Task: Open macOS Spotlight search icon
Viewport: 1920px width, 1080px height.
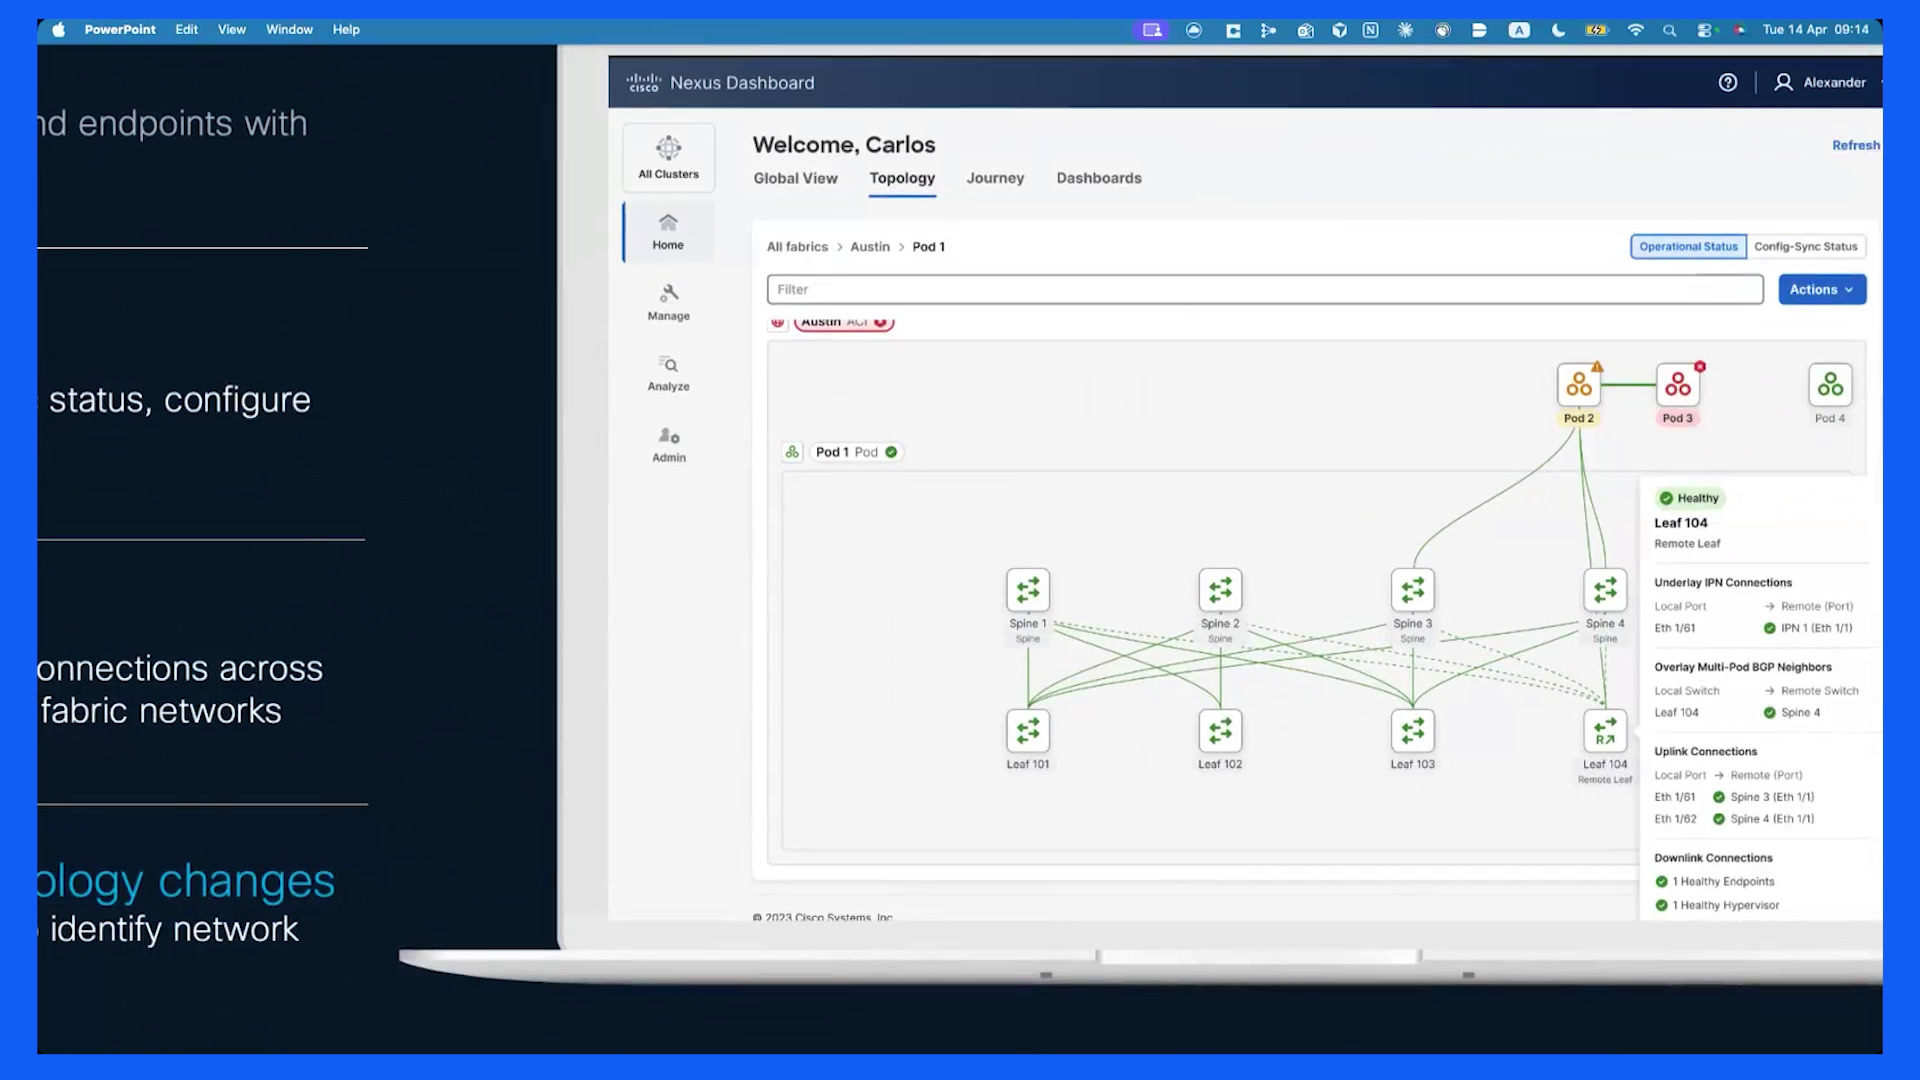Action: pyautogui.click(x=1669, y=31)
